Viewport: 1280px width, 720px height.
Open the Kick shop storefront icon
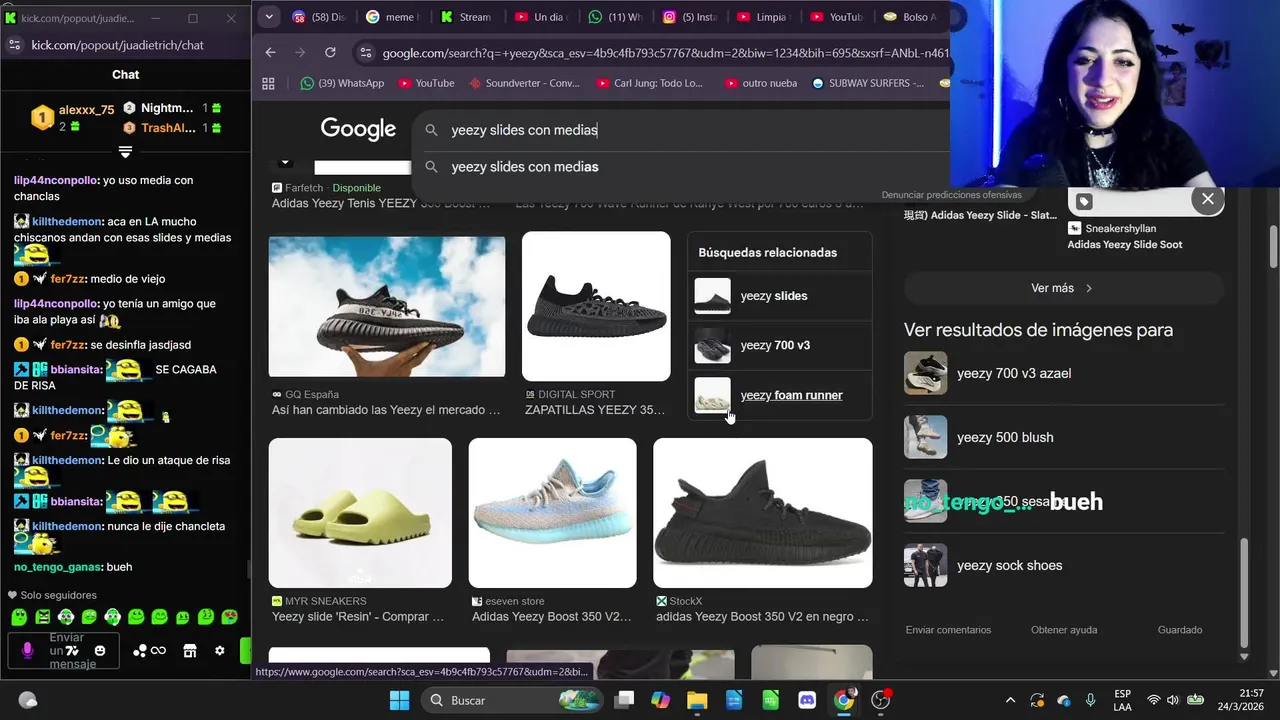click(x=190, y=651)
